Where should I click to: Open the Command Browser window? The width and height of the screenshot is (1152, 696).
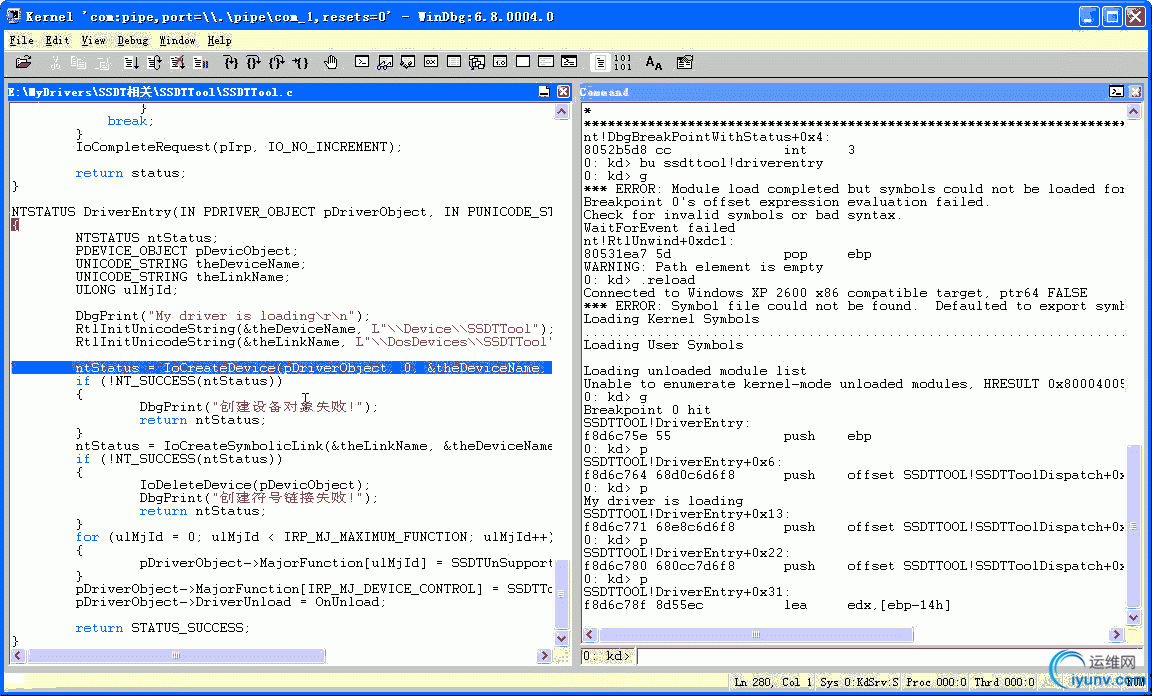coord(569,62)
